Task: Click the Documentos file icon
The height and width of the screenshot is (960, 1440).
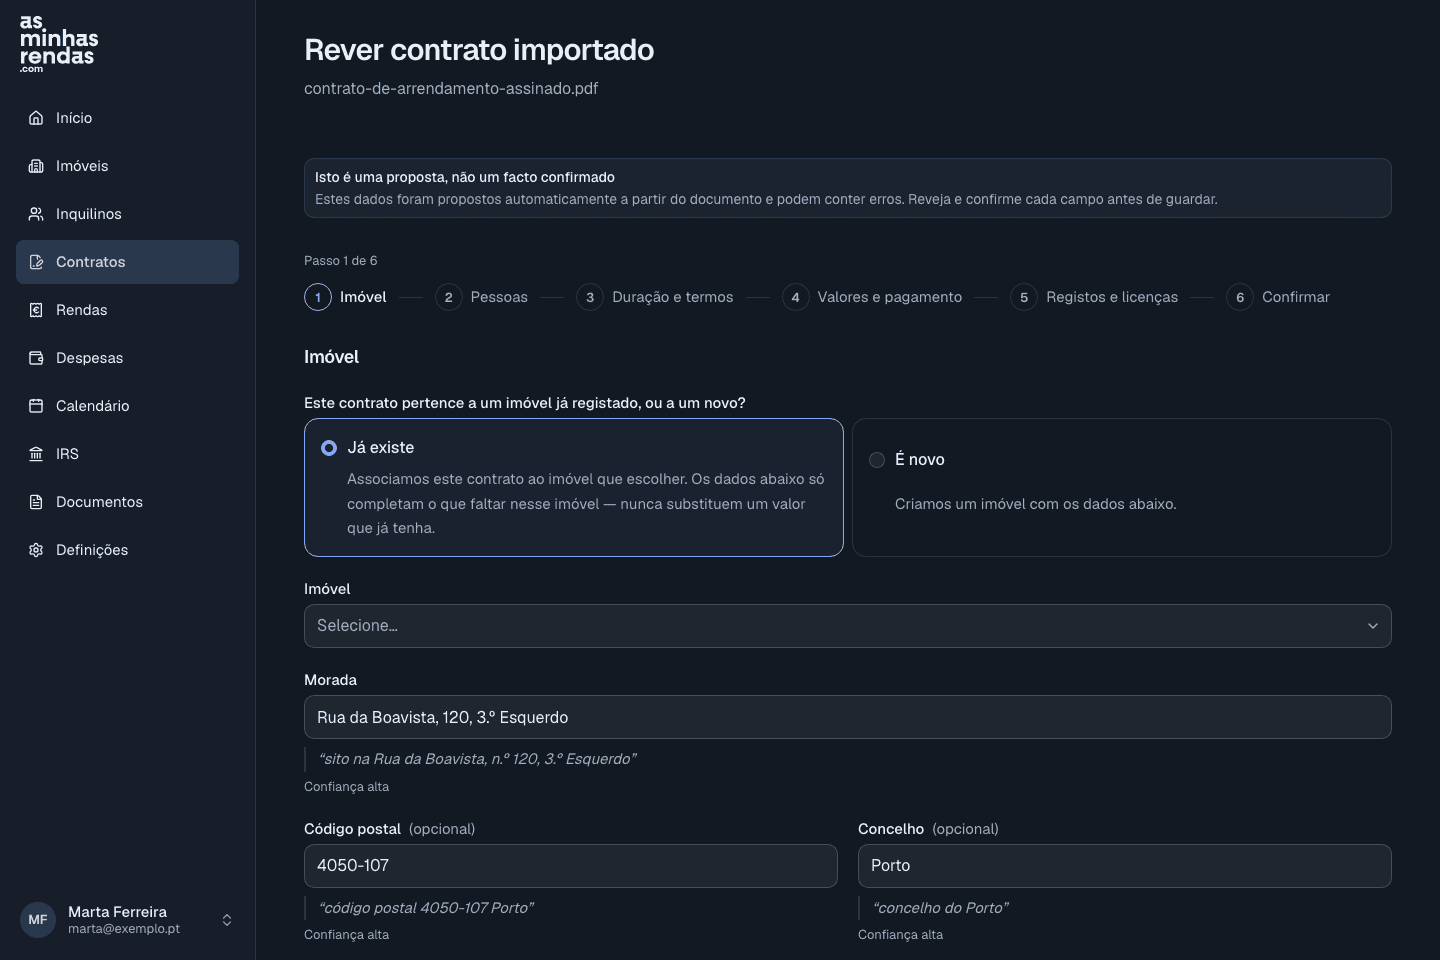Action: [36, 502]
